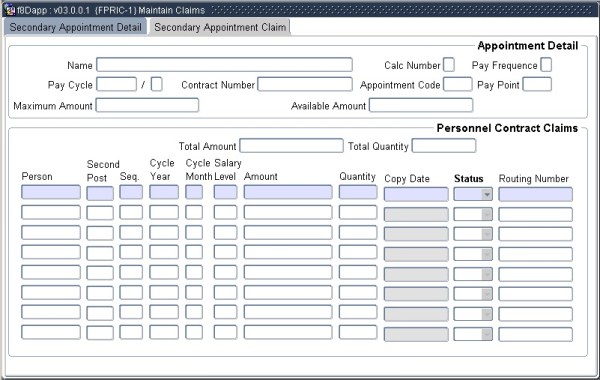Focus Cycle Month field in first row
600x380 pixels.
[194, 192]
